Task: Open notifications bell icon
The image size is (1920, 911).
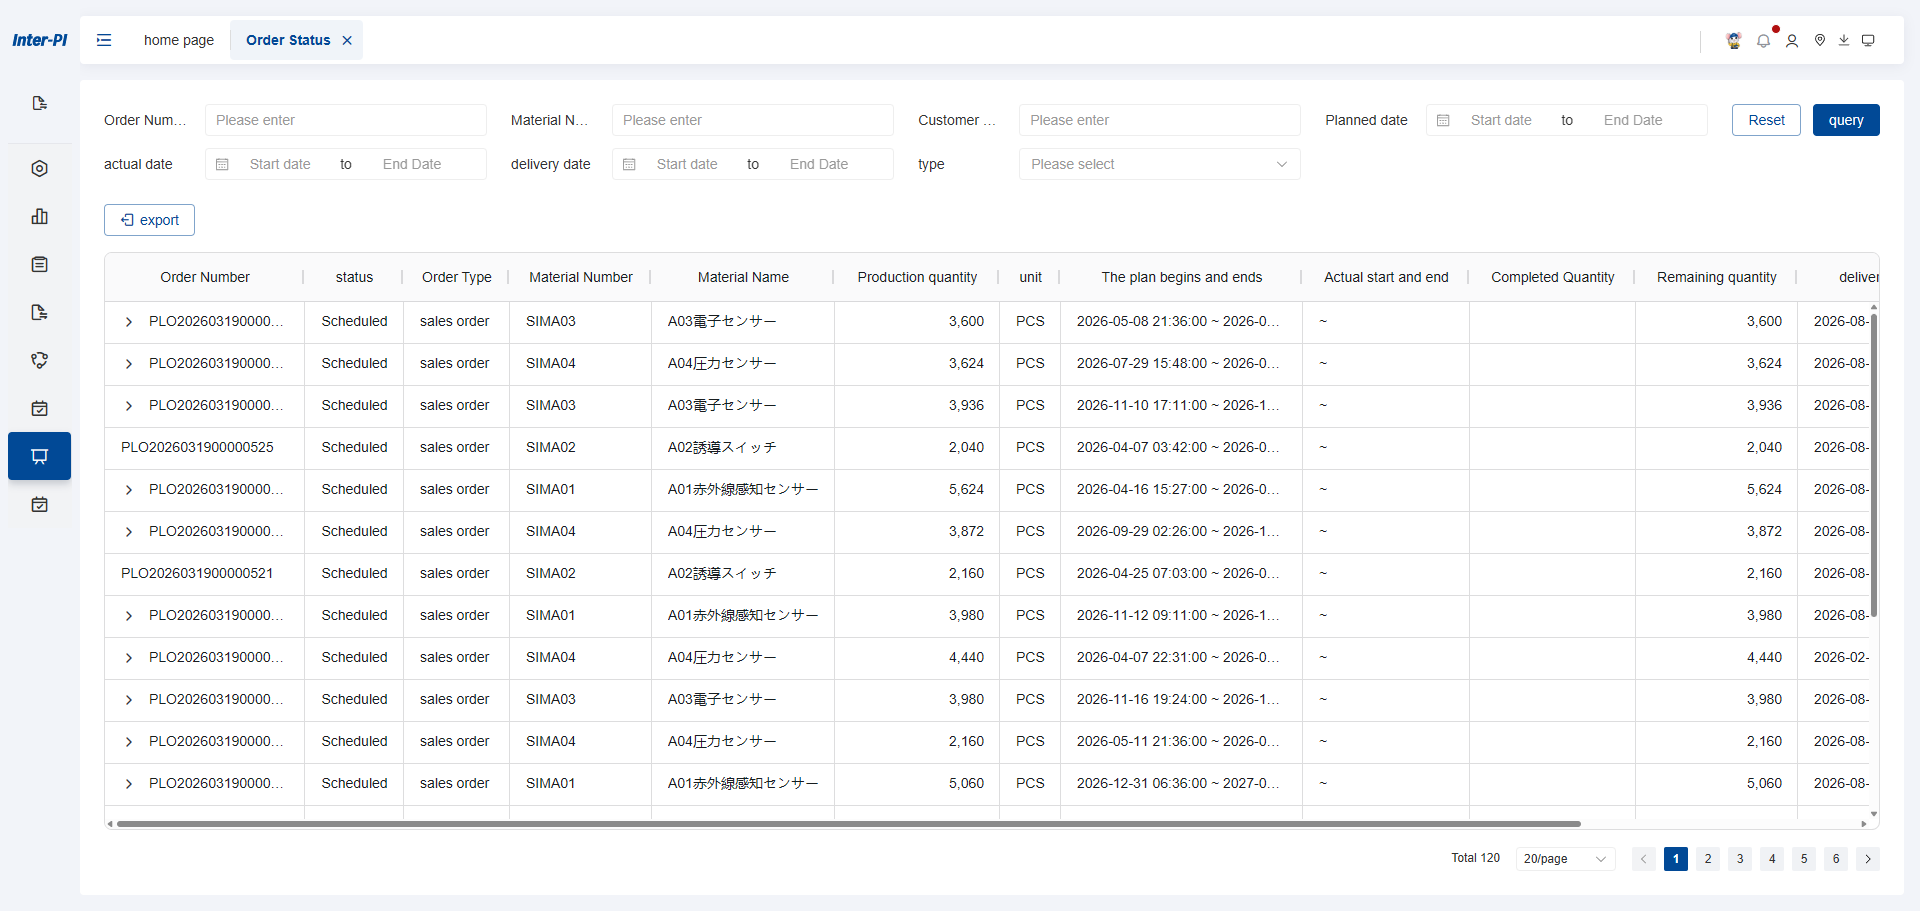Action: tap(1763, 40)
